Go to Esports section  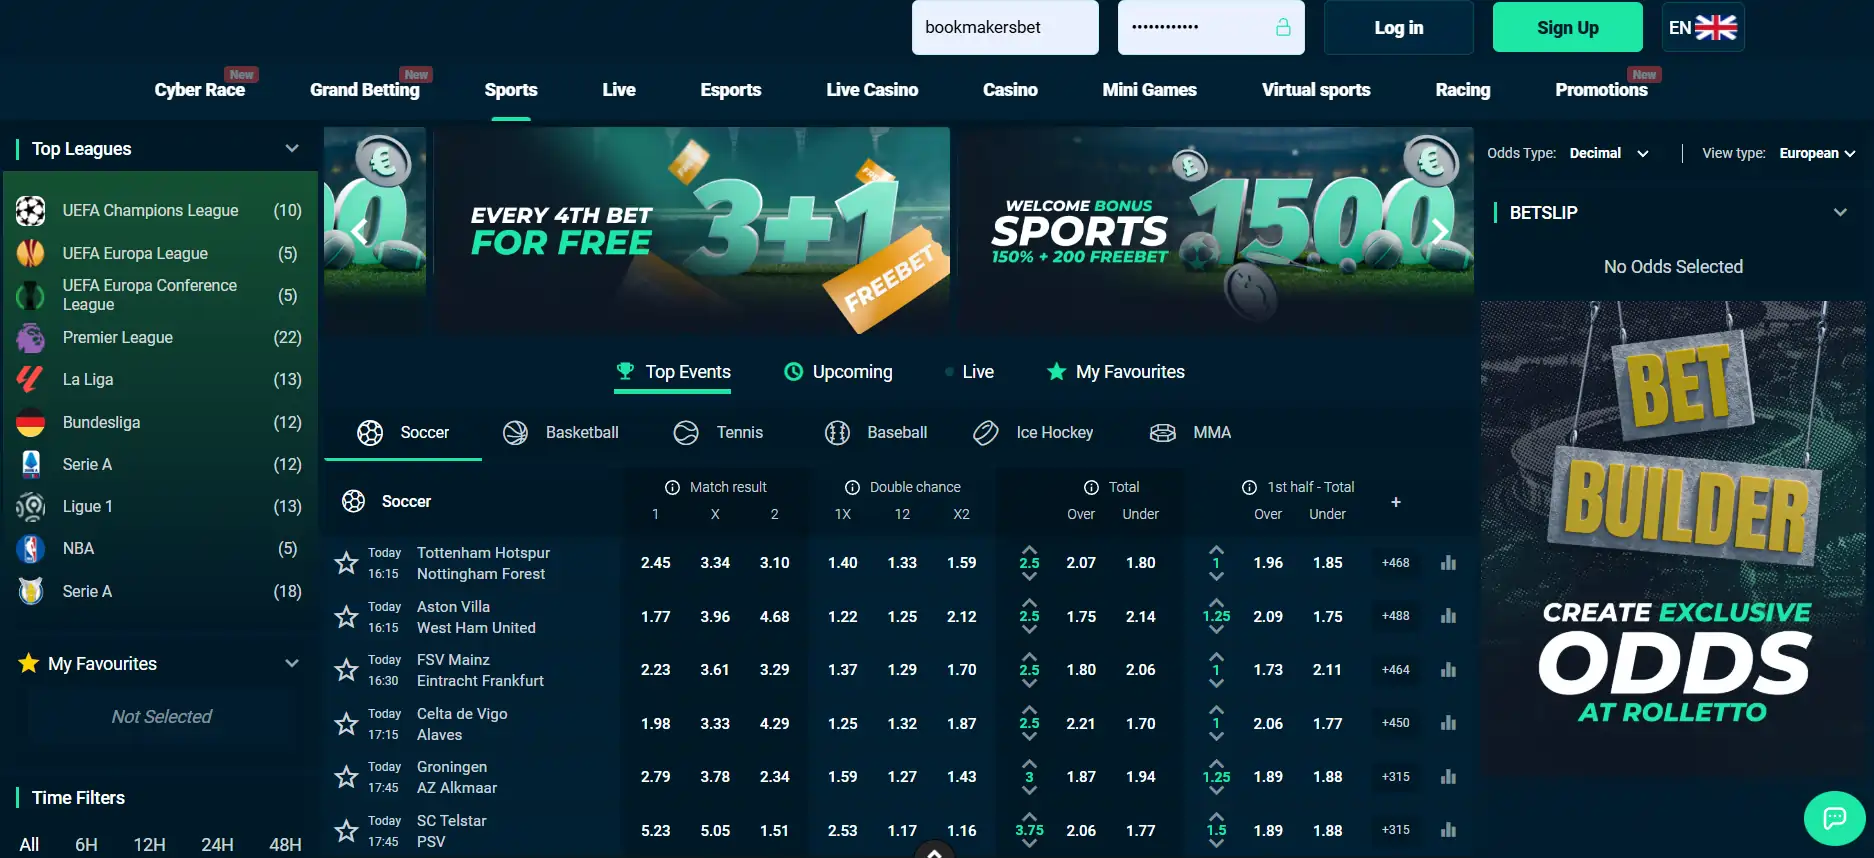click(x=731, y=90)
